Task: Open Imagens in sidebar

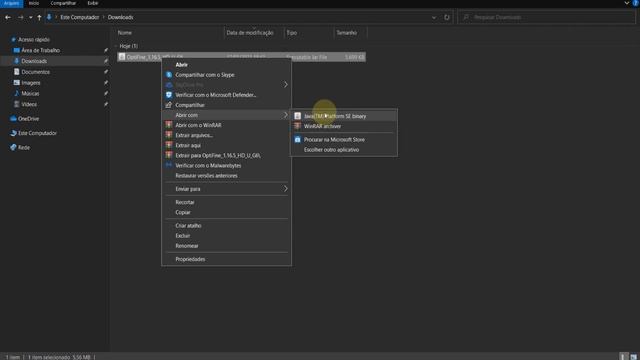Action: point(31,83)
